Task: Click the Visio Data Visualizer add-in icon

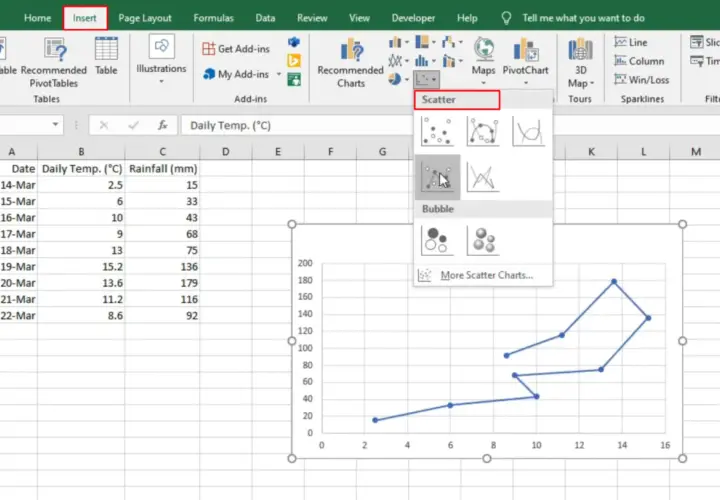Action: point(294,42)
